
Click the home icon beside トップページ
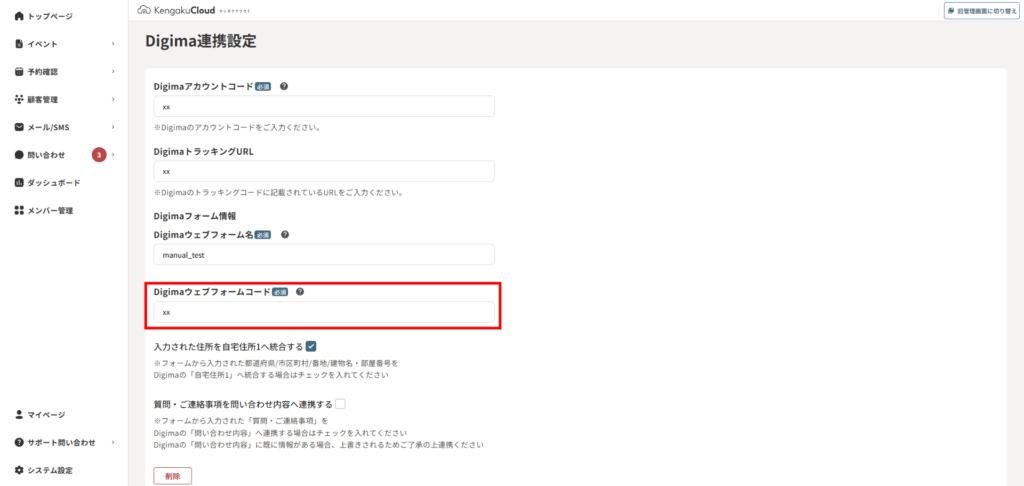click(x=19, y=16)
